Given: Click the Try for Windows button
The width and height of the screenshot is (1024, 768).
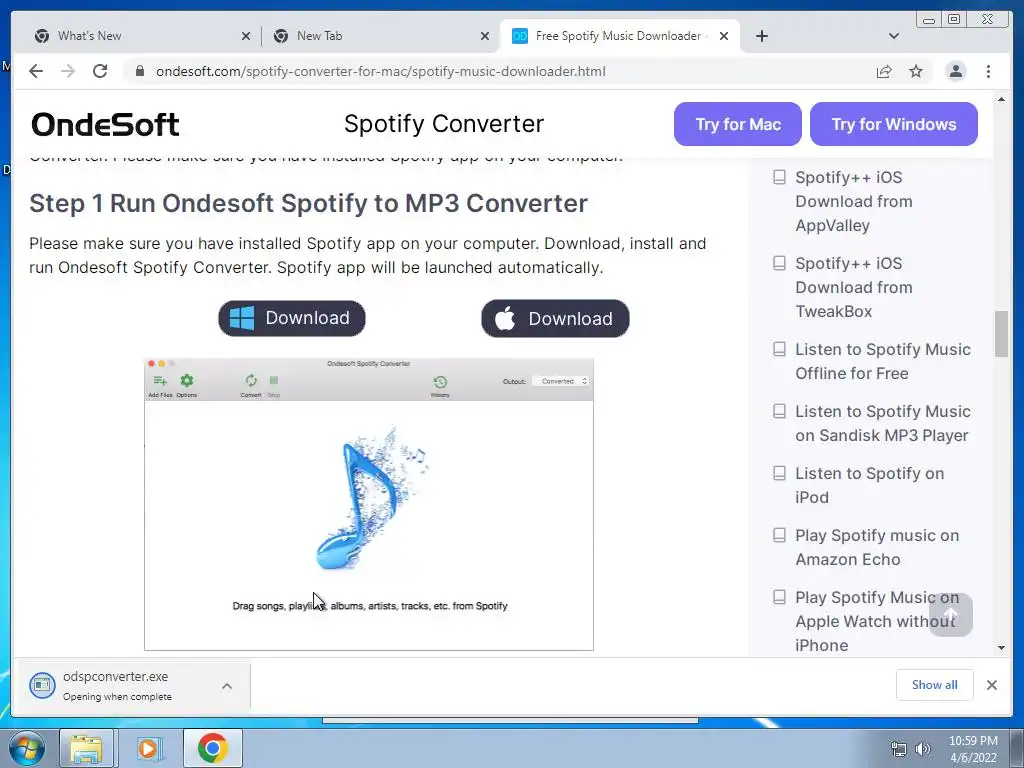Looking at the screenshot, I should point(894,124).
